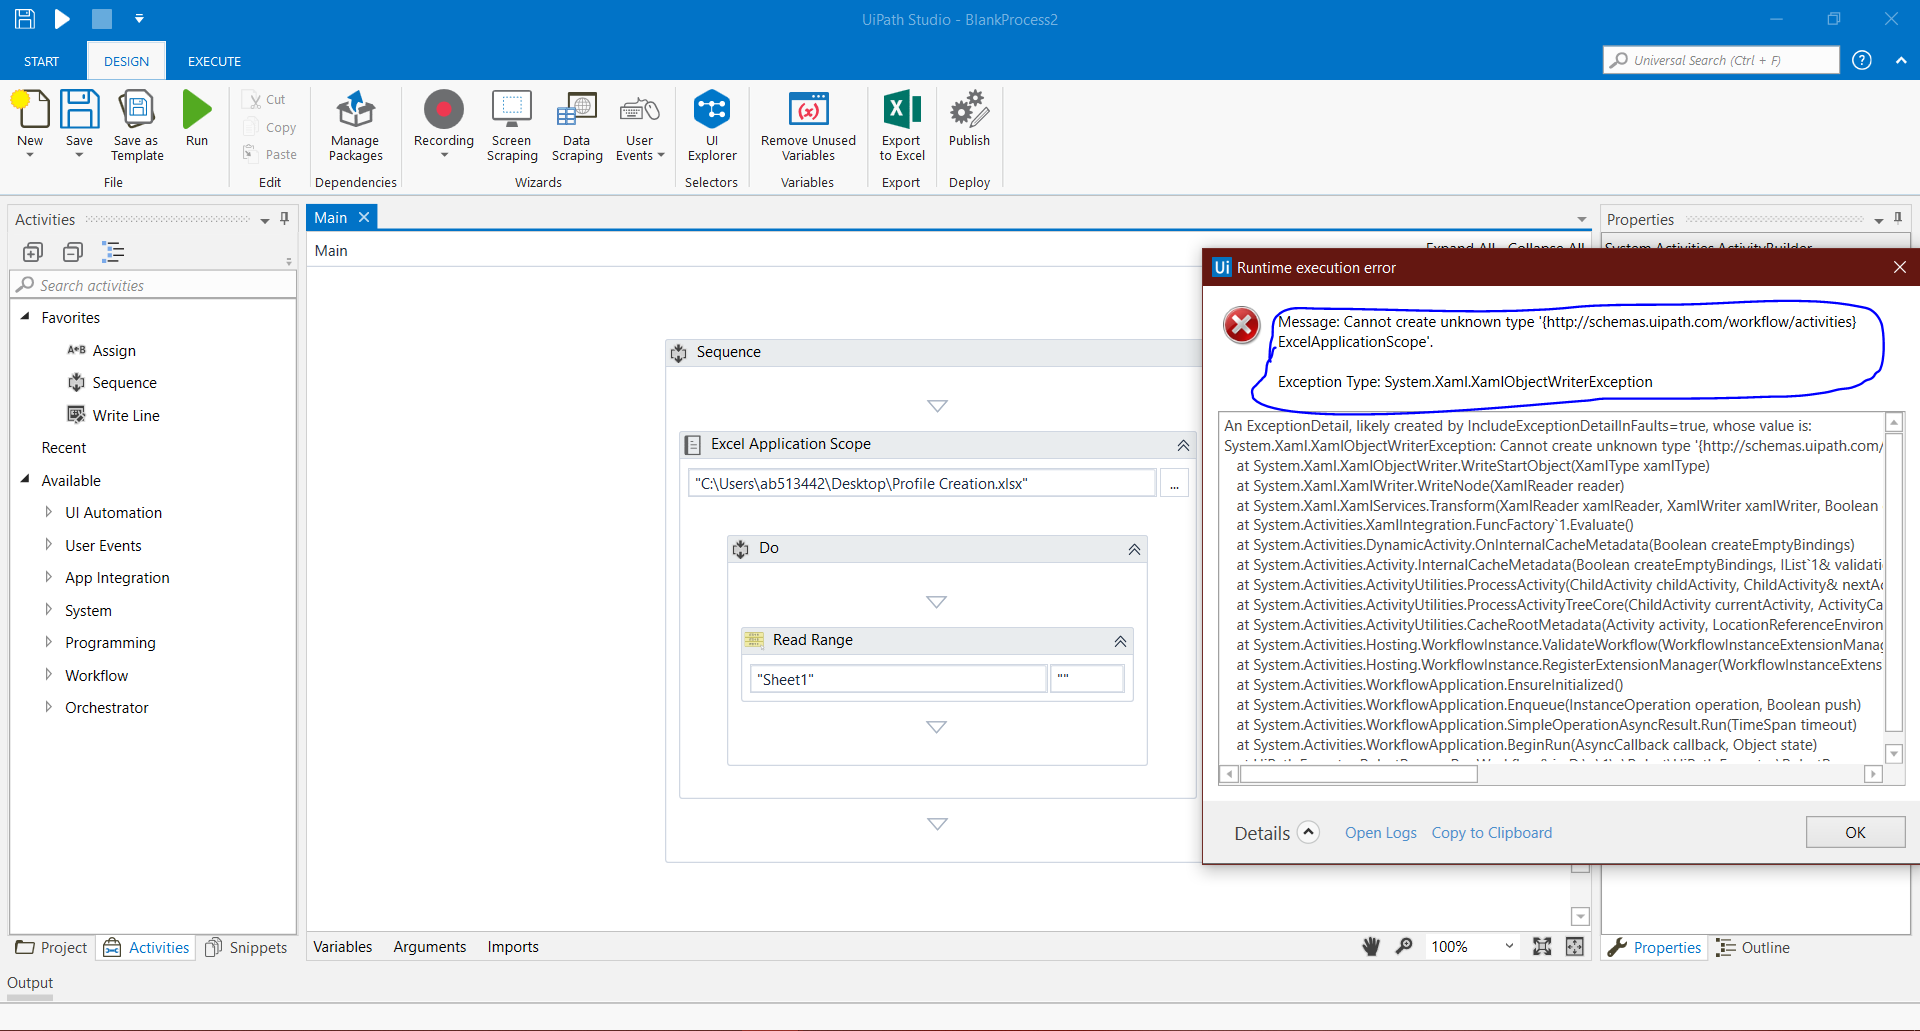
Task: Activate the pan hand tool
Action: (1371, 946)
